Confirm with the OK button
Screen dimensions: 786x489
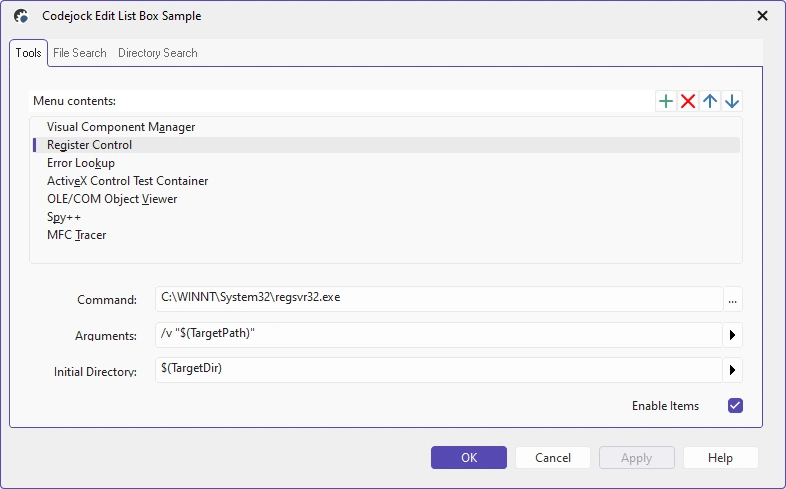tap(469, 457)
